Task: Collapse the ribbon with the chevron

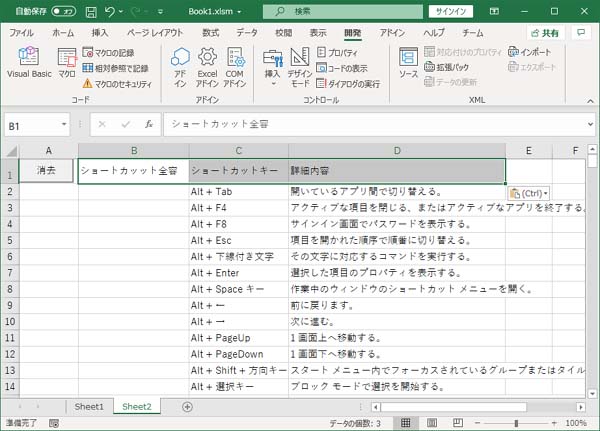Action: pyautogui.click(x=590, y=101)
